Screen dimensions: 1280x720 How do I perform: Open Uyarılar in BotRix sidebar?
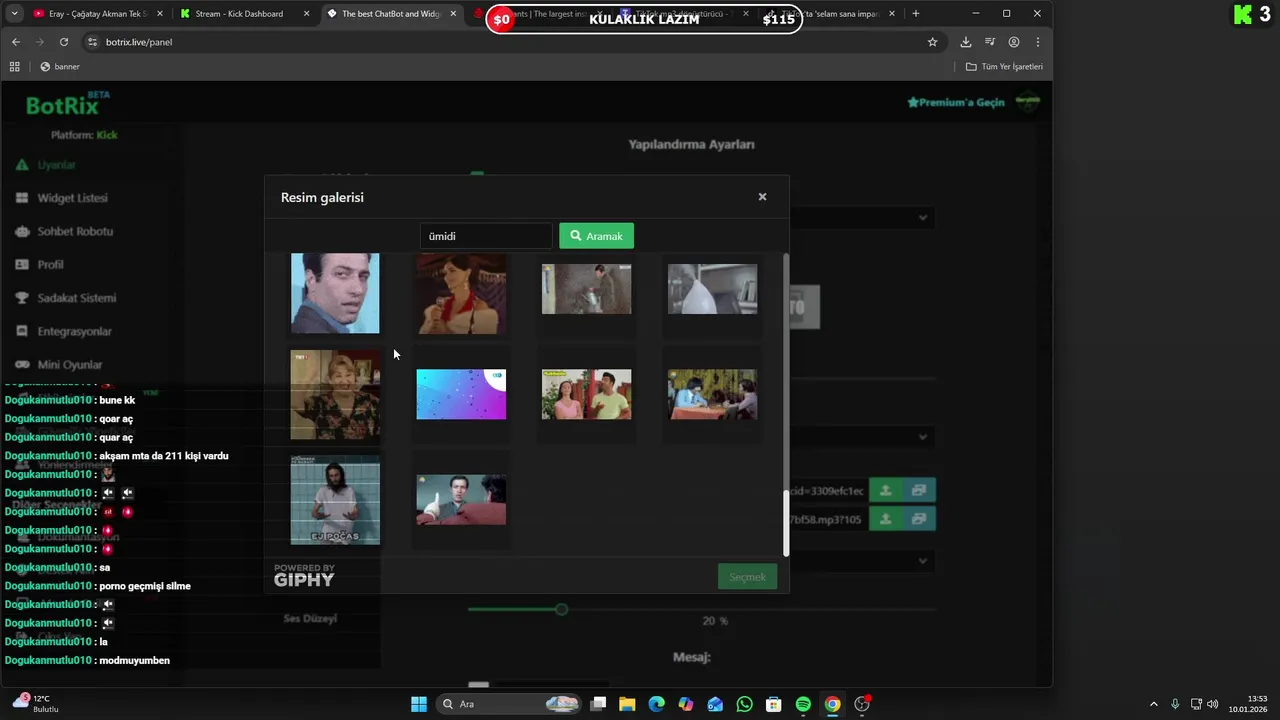57,165
